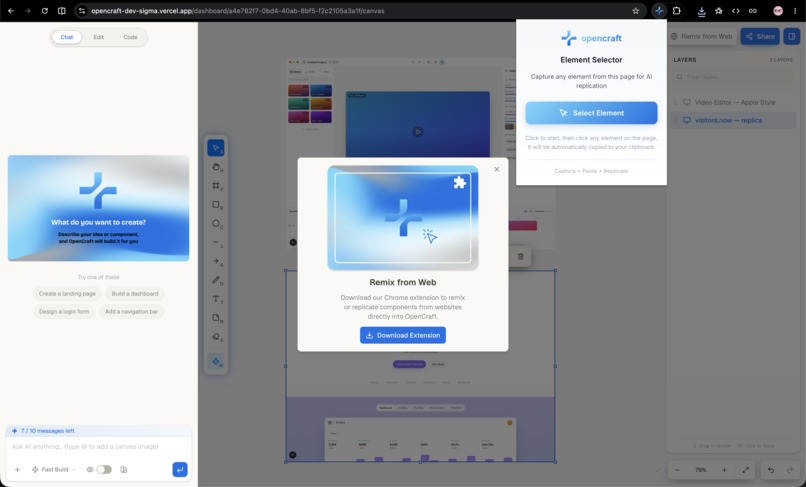Go forward in browser history
Image resolution: width=806 pixels, height=487 pixels.
(x=28, y=11)
